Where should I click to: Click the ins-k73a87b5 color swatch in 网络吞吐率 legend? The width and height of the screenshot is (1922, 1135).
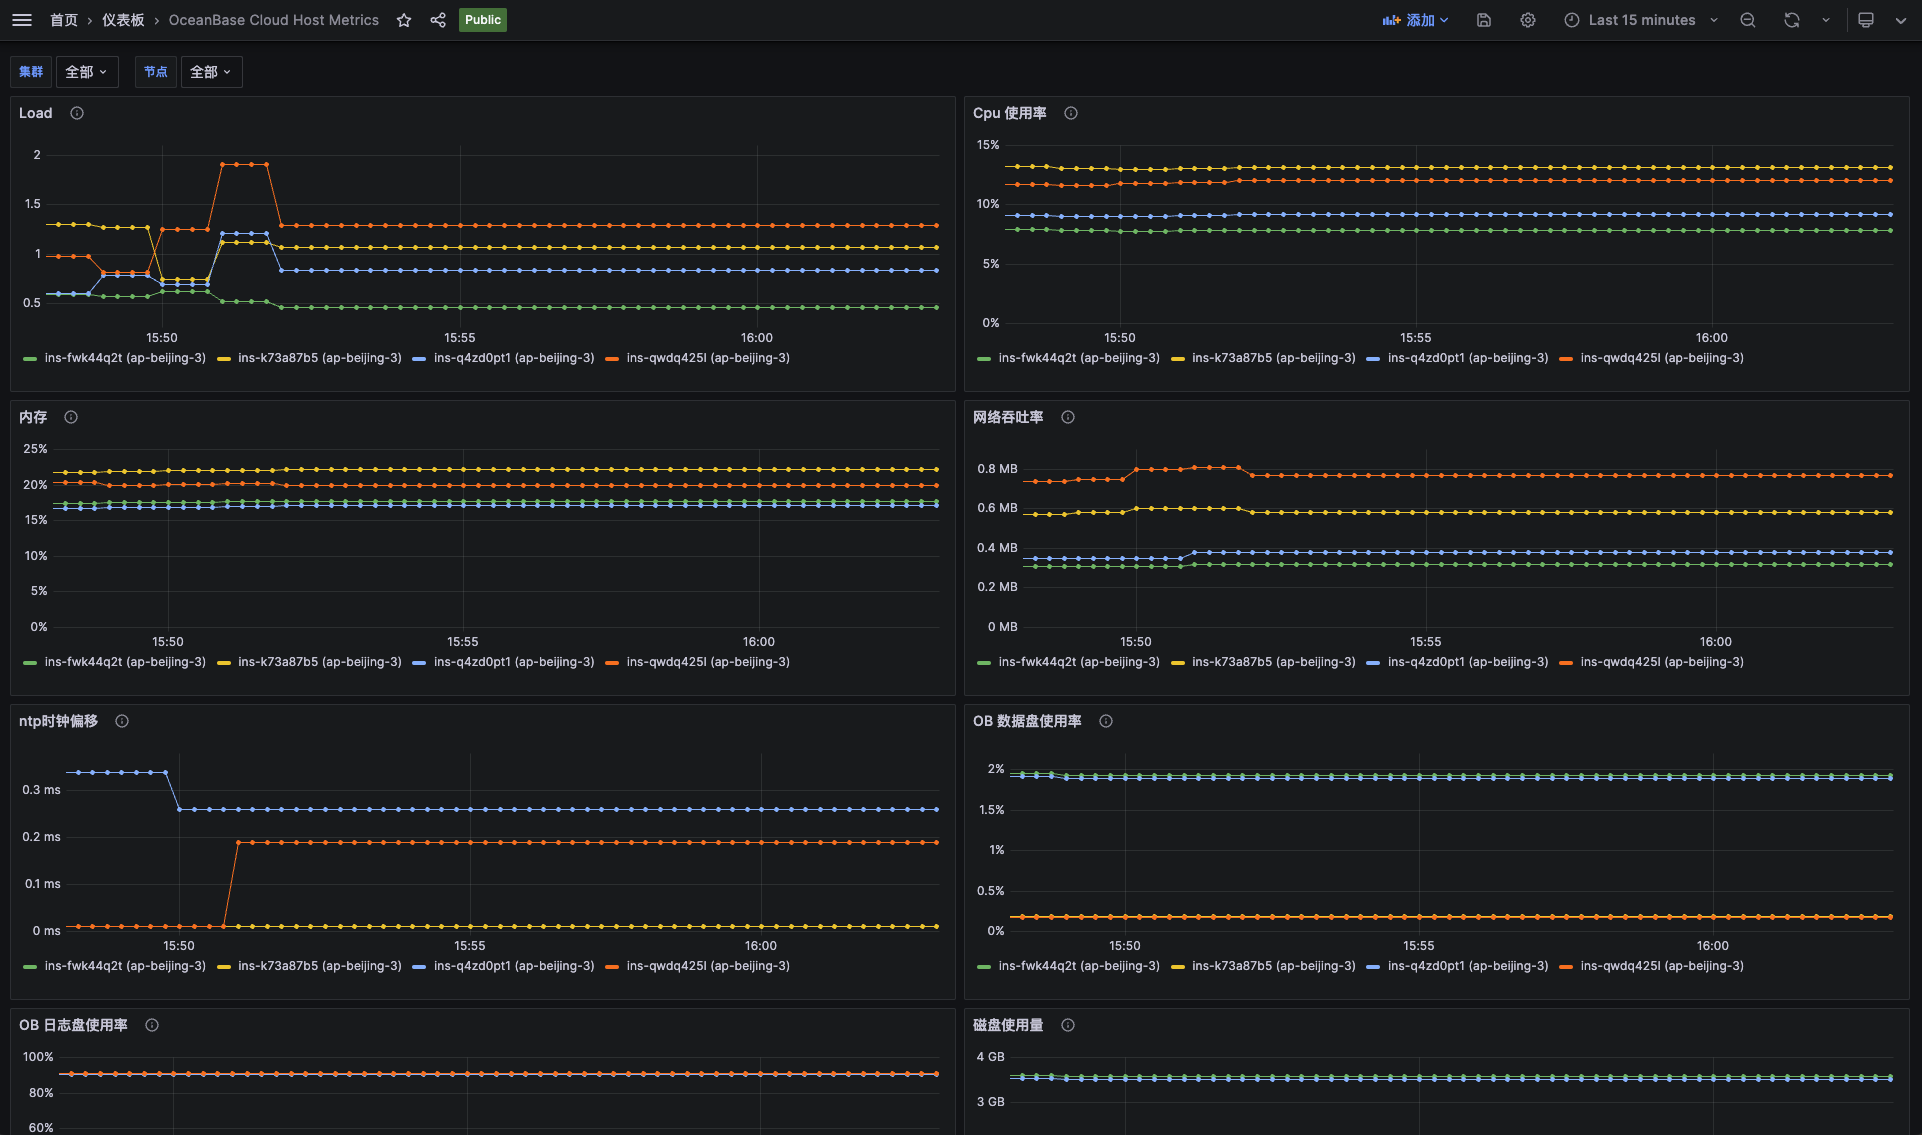click(x=1178, y=663)
